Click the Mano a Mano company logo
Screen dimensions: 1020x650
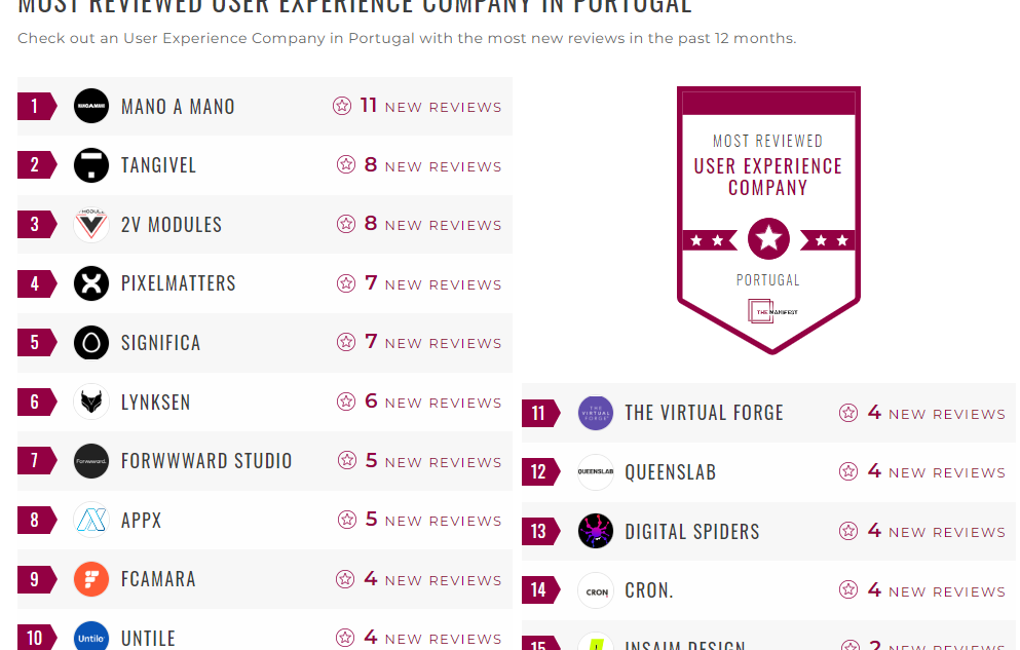point(91,106)
